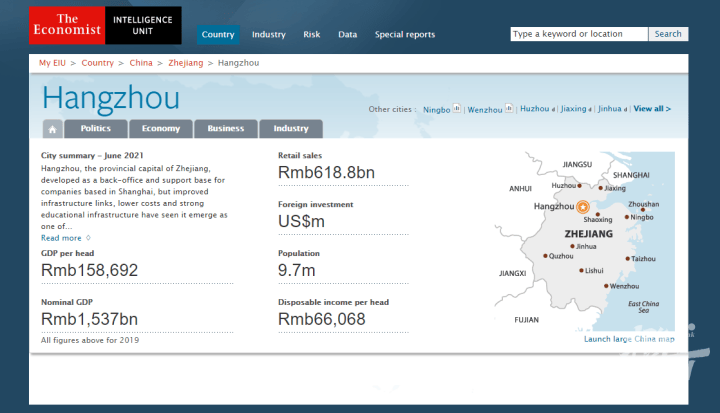Open the Country navigation menu
The image size is (720, 413).
tap(218, 34)
